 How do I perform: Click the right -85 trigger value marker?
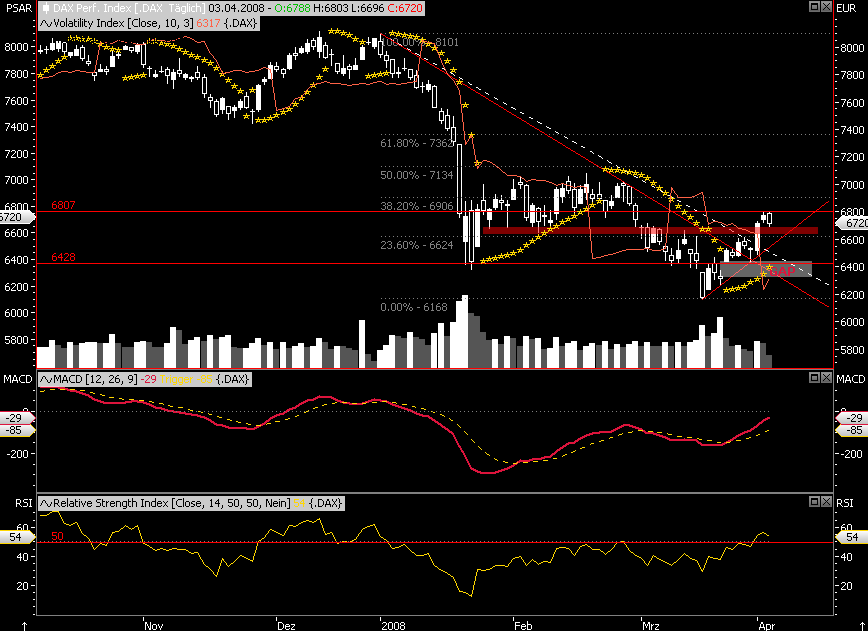pos(851,430)
